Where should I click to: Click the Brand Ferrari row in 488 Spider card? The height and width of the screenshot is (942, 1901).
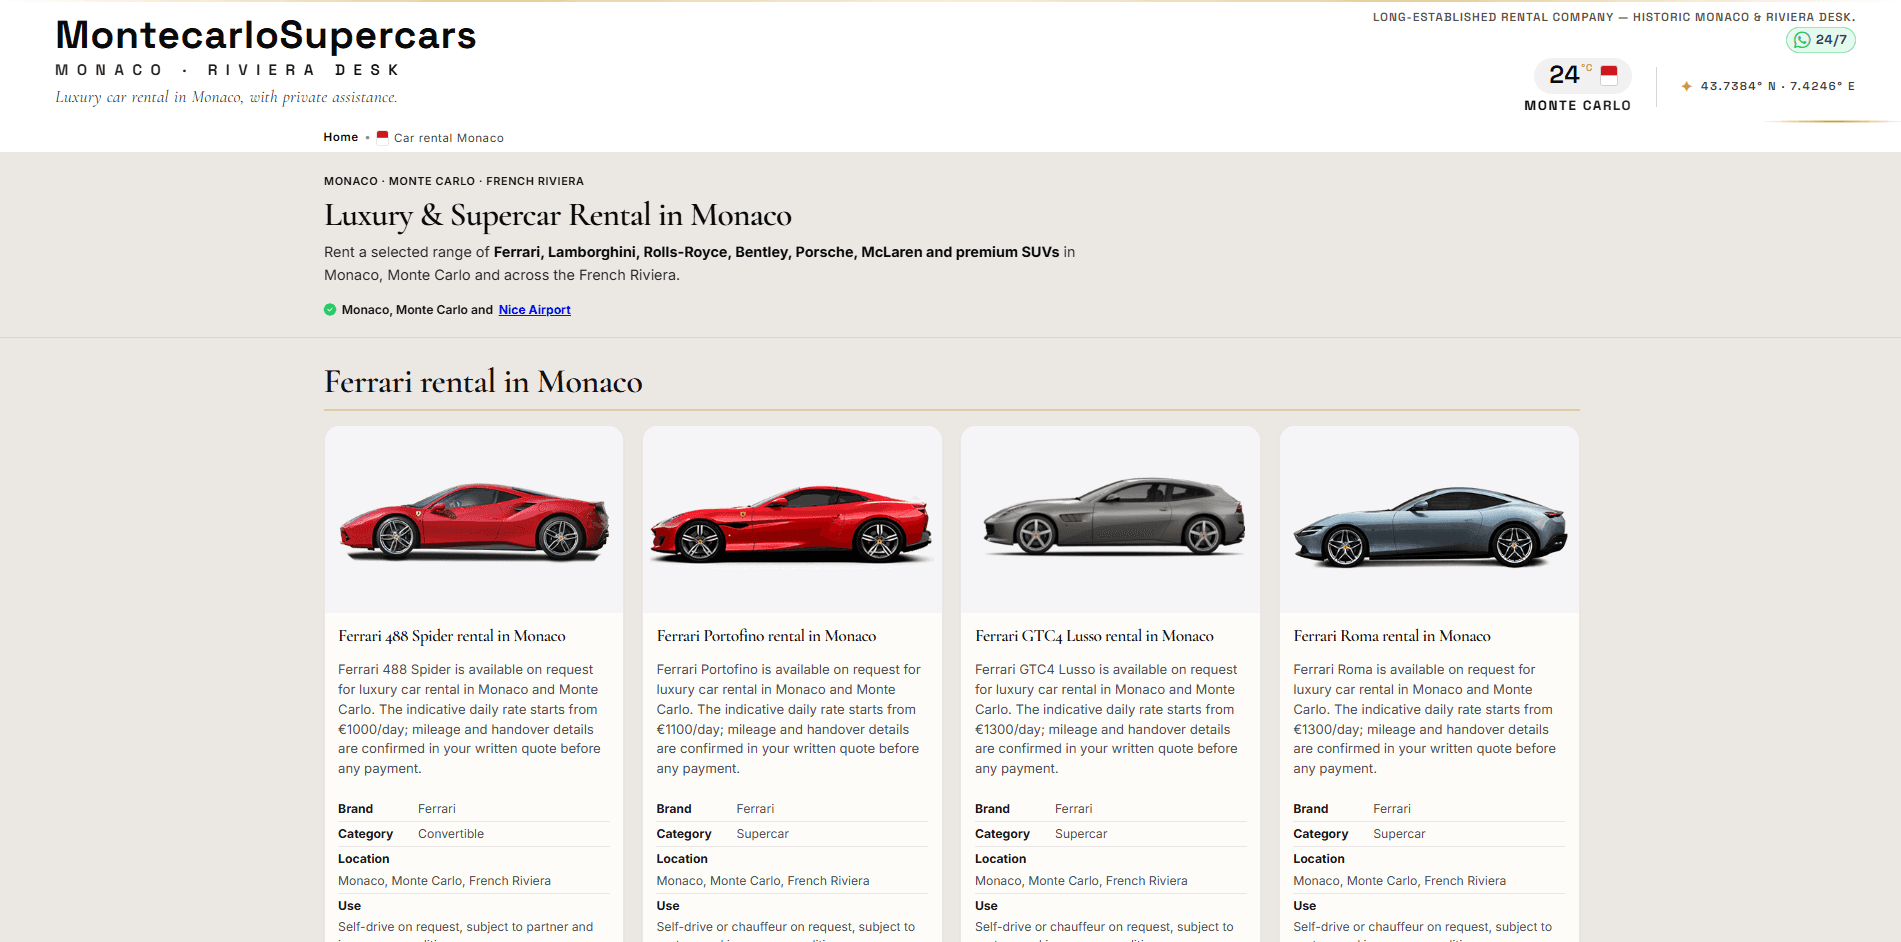474,809
